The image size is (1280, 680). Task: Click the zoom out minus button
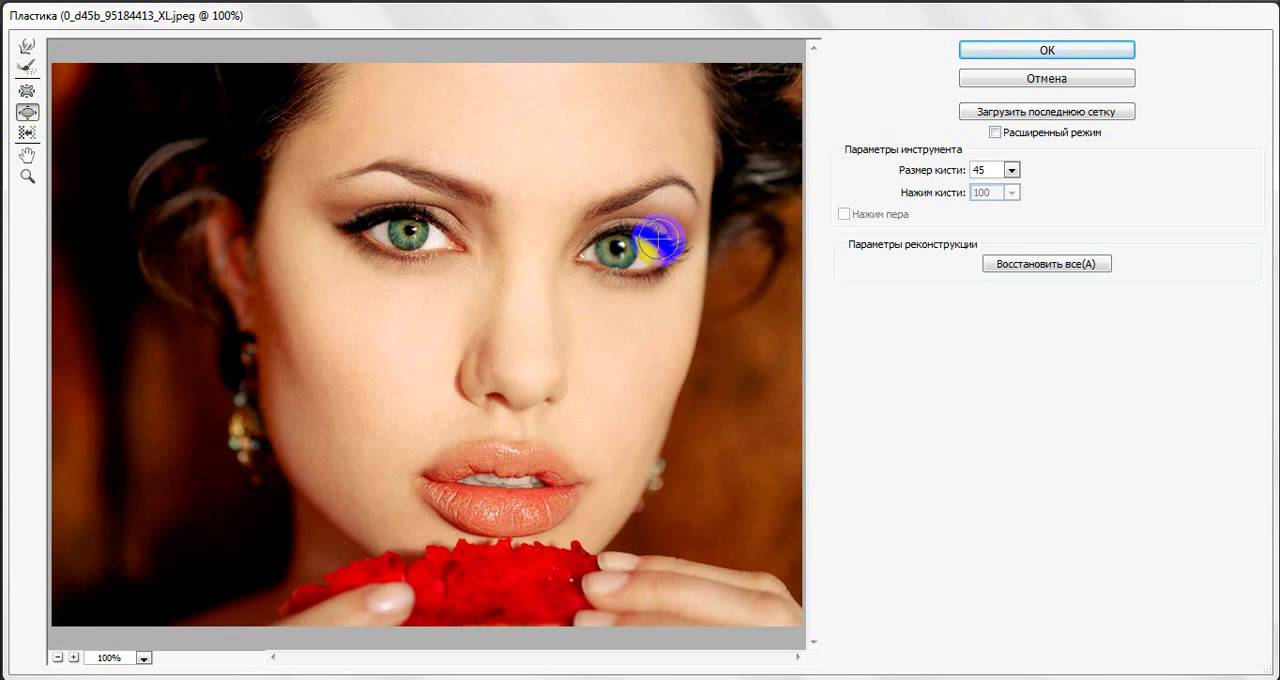point(58,657)
